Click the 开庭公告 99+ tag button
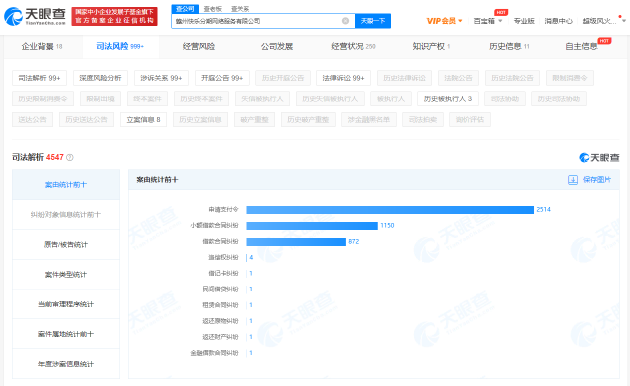 pos(222,78)
